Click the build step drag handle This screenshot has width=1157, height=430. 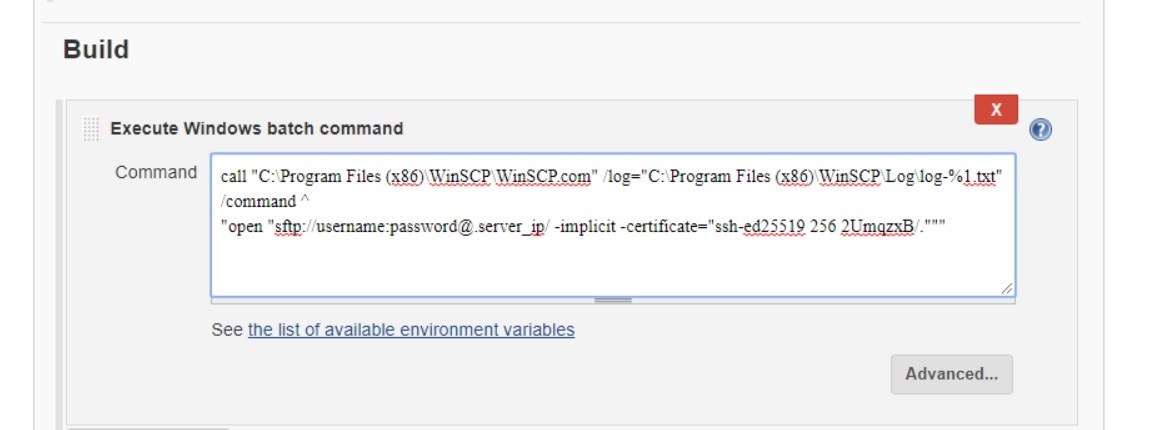(91, 129)
